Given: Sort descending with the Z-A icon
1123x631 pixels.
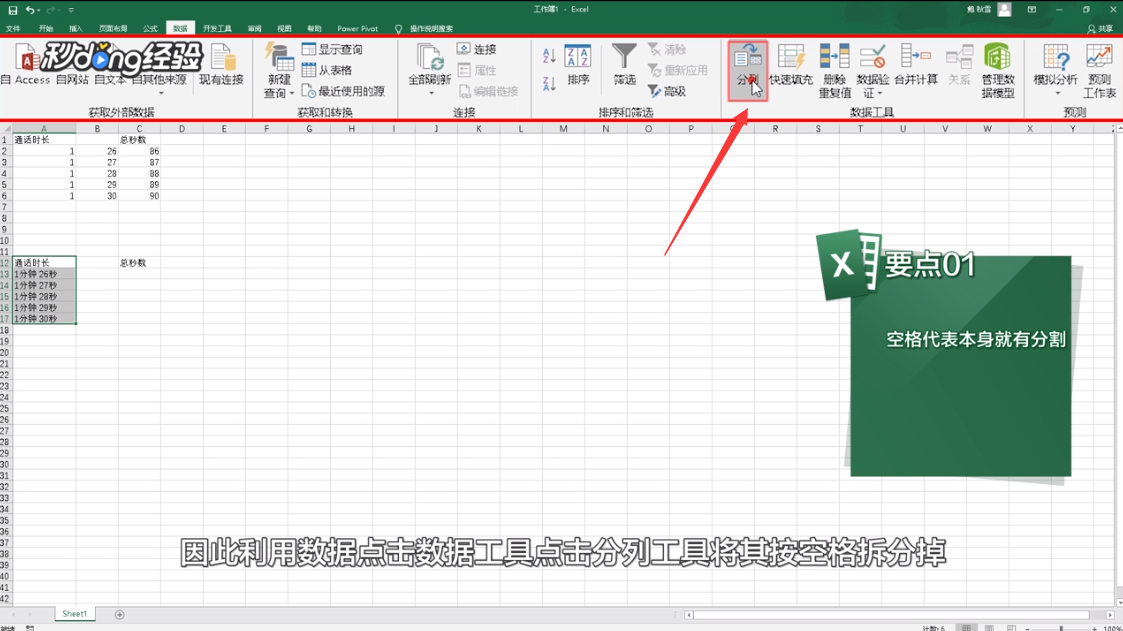Looking at the screenshot, I should click(x=549, y=83).
